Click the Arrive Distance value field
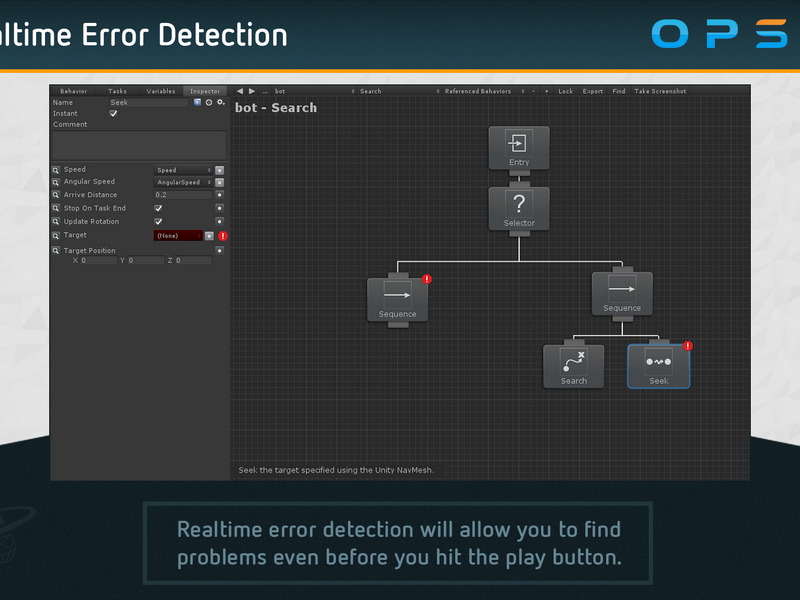Viewport: 800px width, 600px height. coord(183,195)
